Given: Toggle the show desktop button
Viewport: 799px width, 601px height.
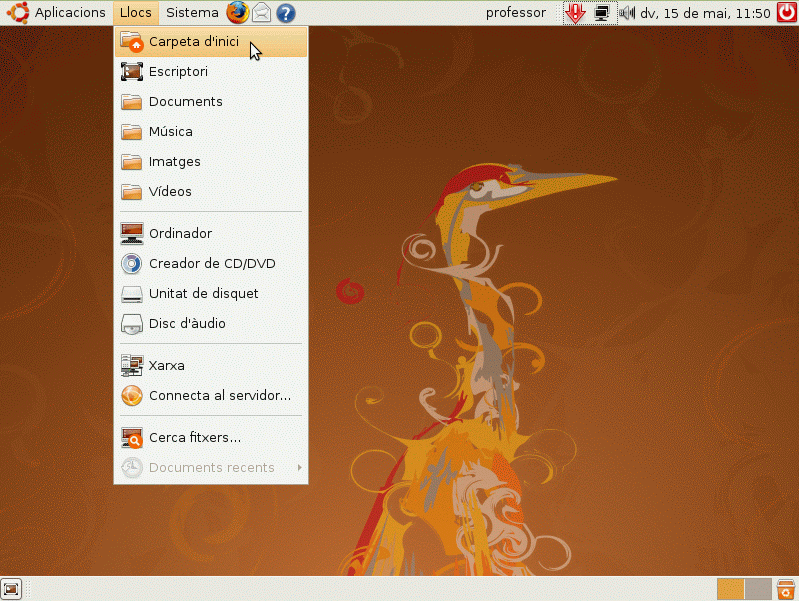Looking at the screenshot, I should pos(12,588).
